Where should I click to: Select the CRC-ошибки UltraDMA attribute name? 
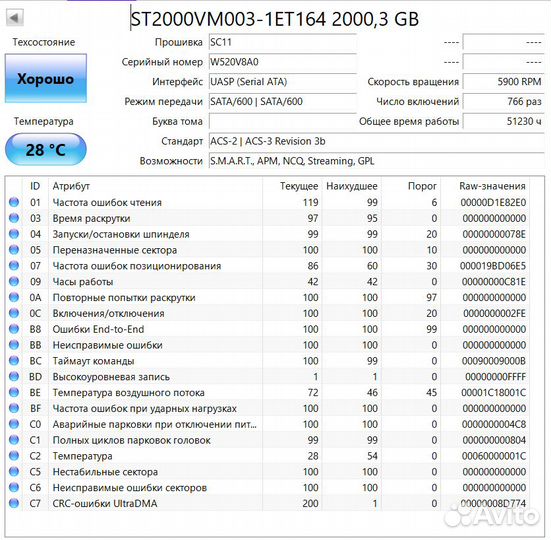[x=105, y=503]
